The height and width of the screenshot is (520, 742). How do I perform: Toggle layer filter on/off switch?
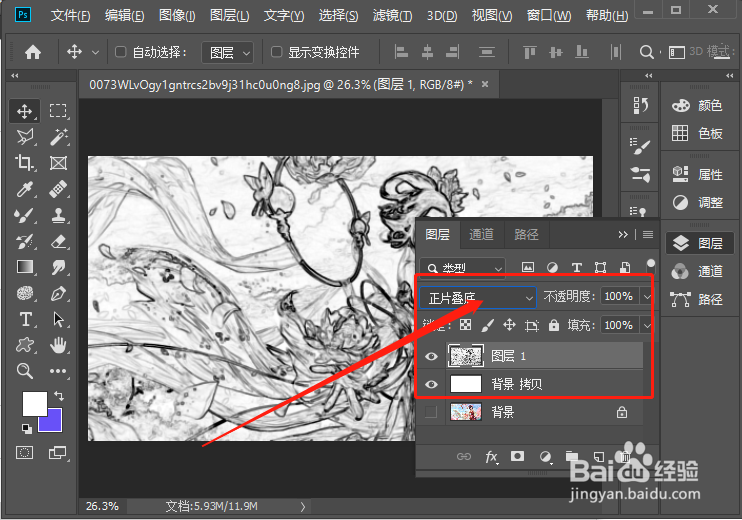(651, 264)
